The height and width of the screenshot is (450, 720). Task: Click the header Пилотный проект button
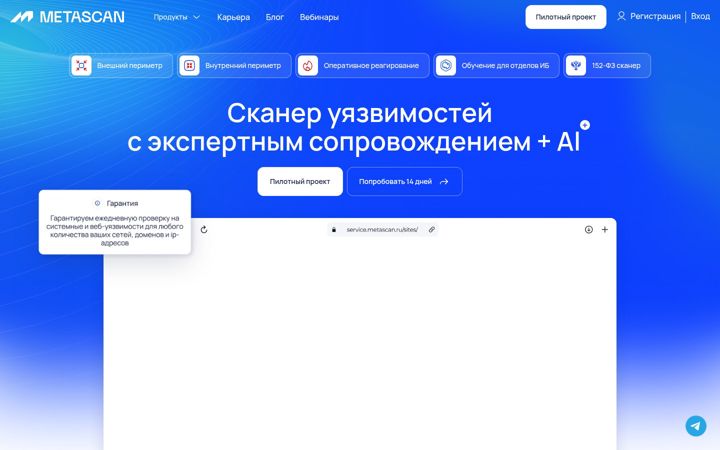point(566,17)
